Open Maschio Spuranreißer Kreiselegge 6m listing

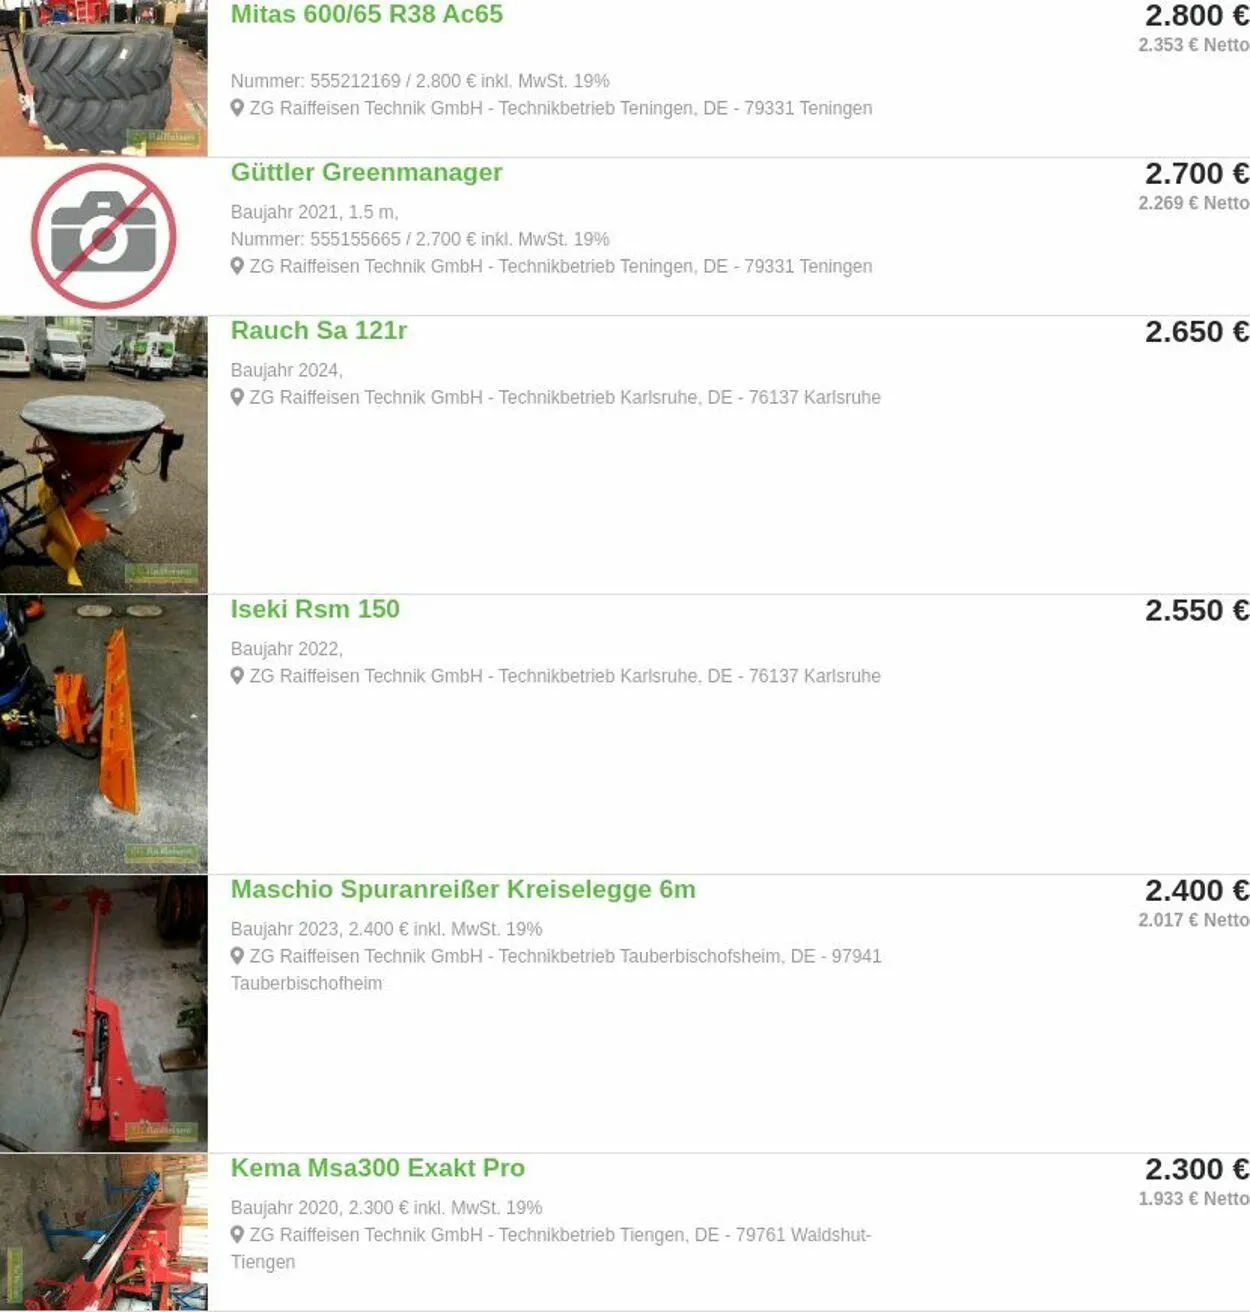(463, 889)
